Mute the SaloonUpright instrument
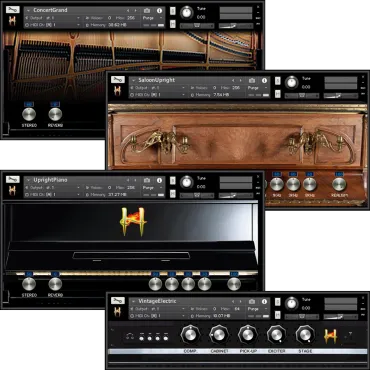370x370 pixels. tap(278, 94)
